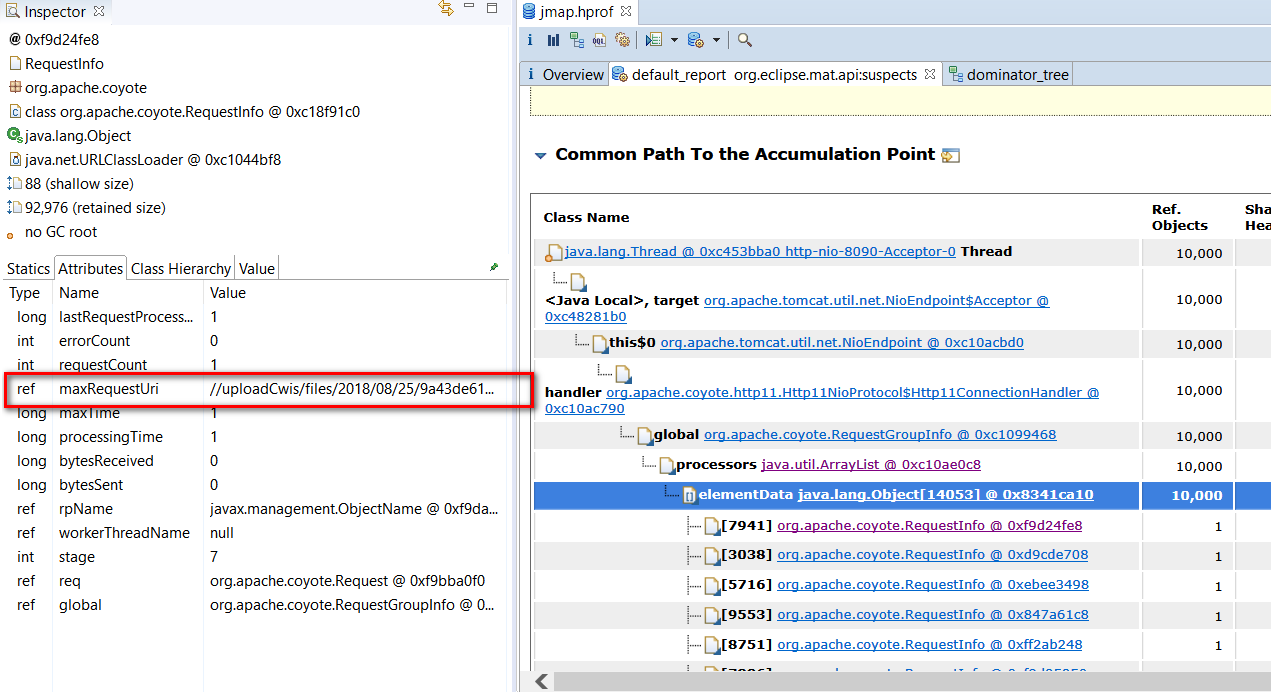The width and height of the screenshot is (1271, 692).
Task: Select the default_report suspects tab
Action: click(775, 74)
